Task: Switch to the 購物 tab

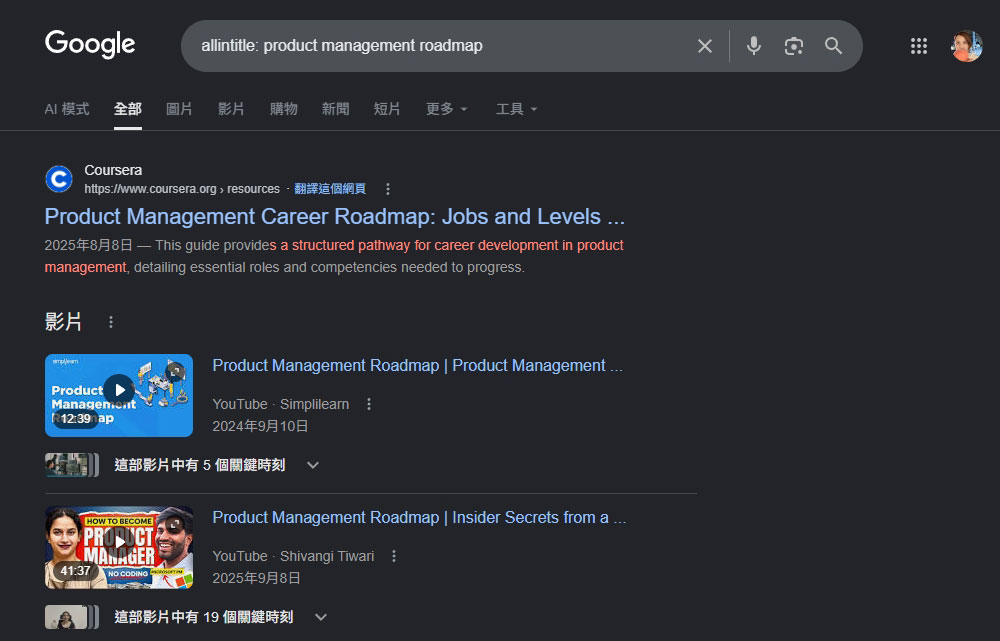Action: coord(283,109)
